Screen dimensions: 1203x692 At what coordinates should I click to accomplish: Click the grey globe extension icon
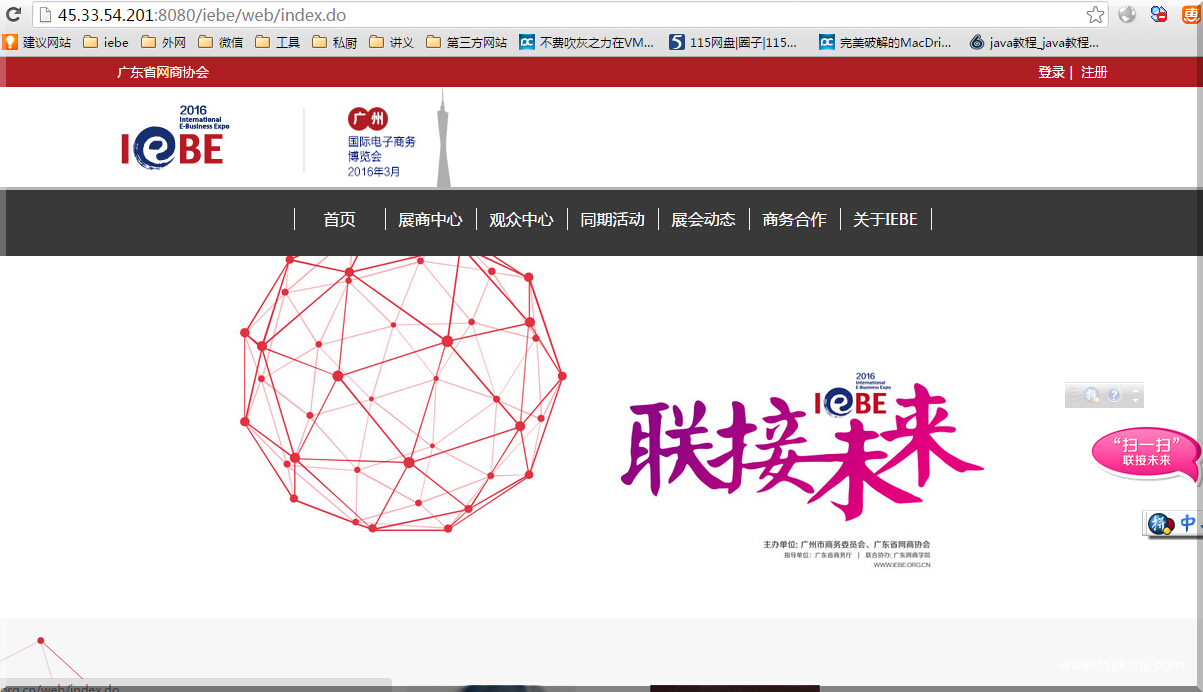[1127, 15]
